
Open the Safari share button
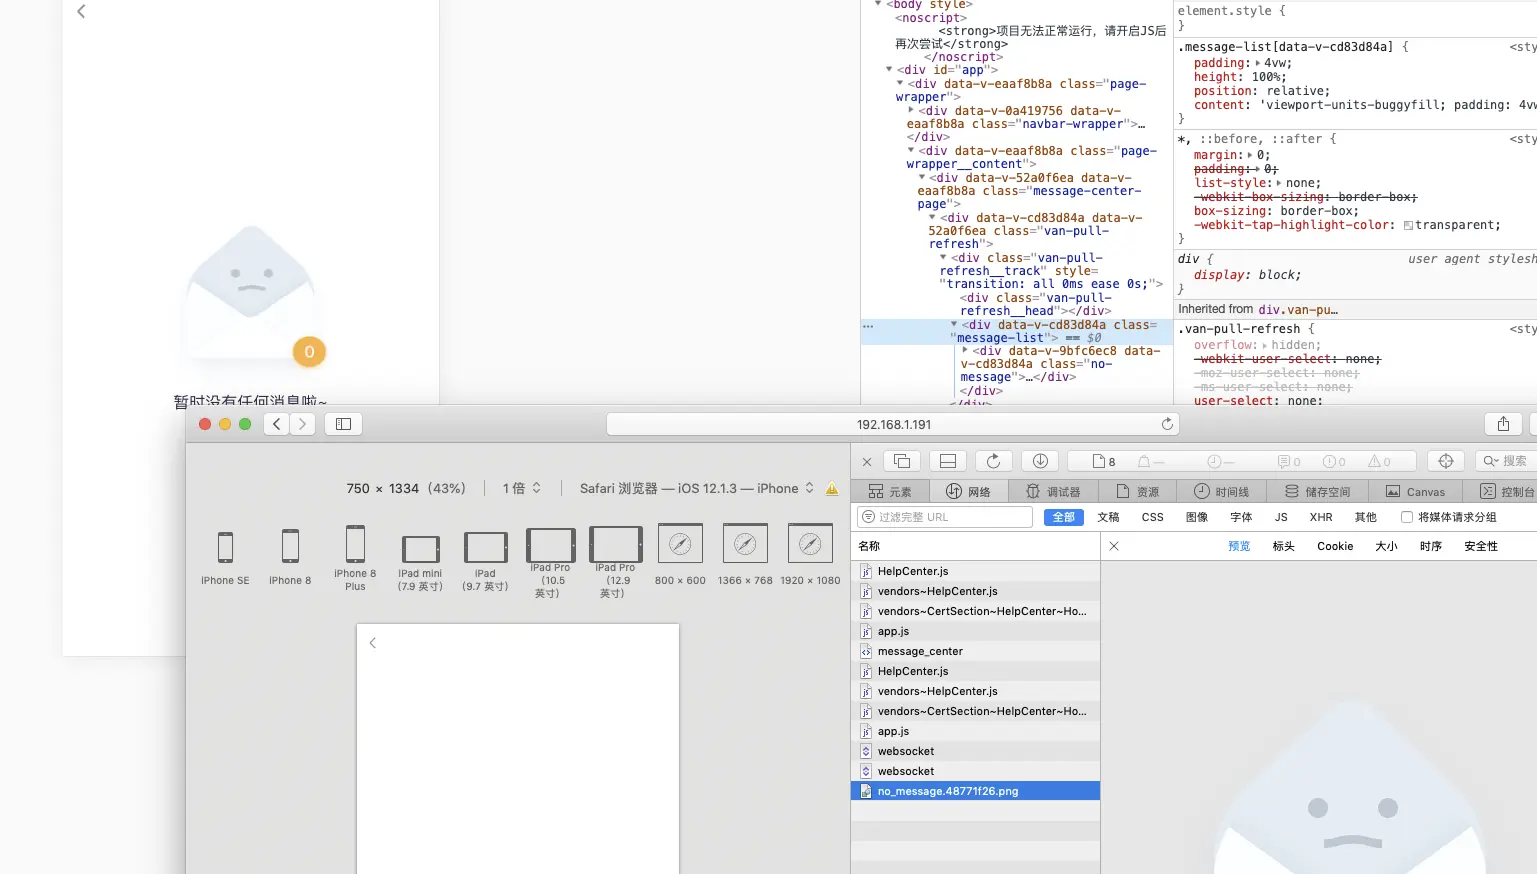click(x=1503, y=424)
